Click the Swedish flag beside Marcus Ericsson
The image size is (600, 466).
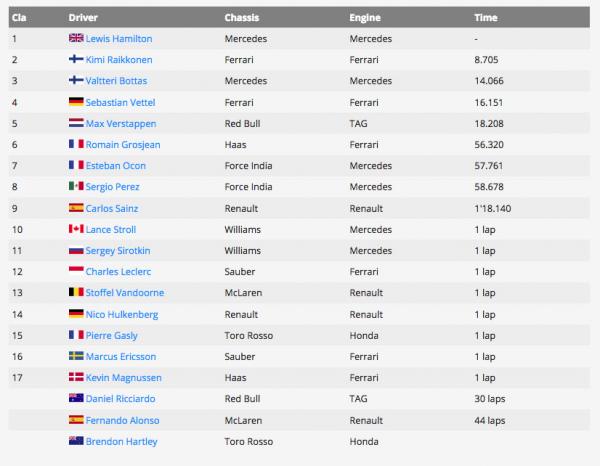tap(75, 356)
